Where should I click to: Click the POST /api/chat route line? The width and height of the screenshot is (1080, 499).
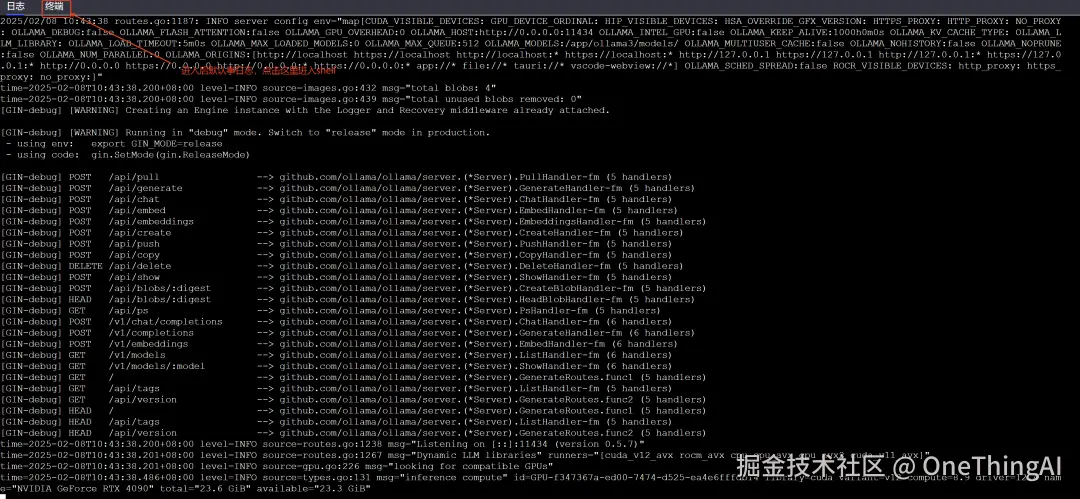(336, 199)
